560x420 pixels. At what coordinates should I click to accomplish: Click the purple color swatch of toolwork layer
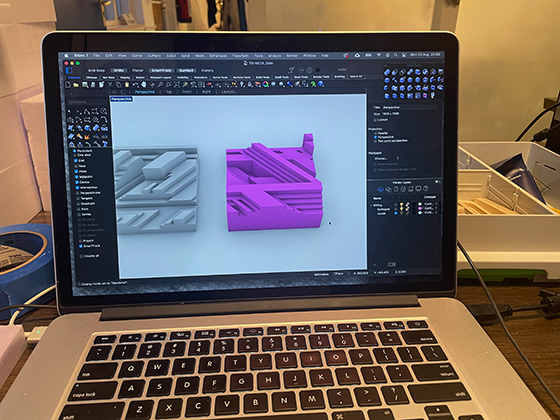point(420,208)
